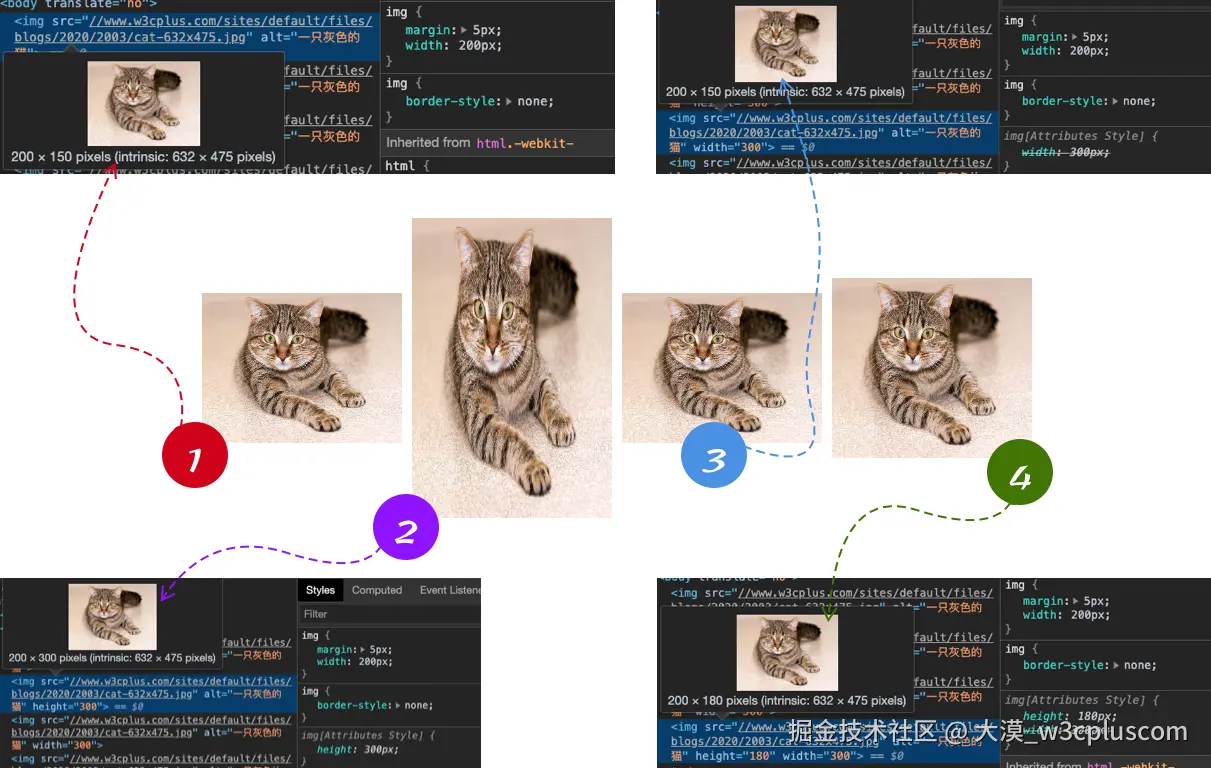
Task: Open the Computed tab
Action: pyautogui.click(x=377, y=590)
